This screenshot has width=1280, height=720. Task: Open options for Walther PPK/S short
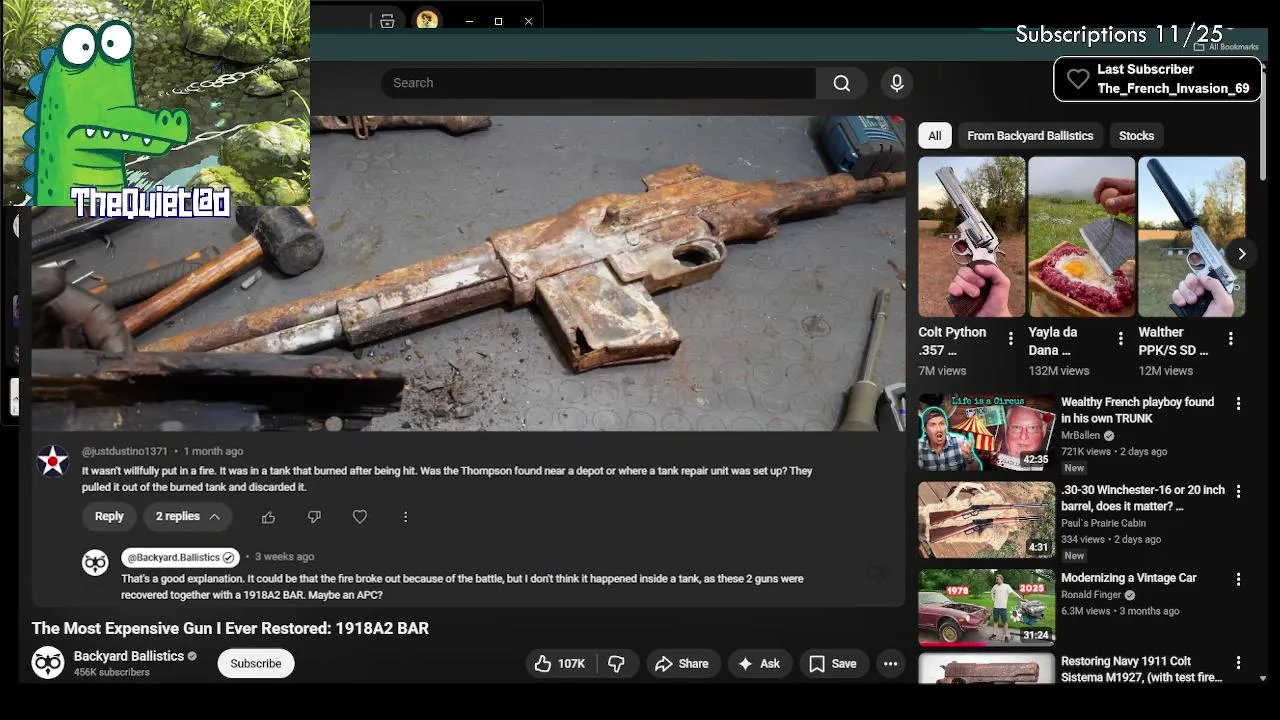(1231, 339)
